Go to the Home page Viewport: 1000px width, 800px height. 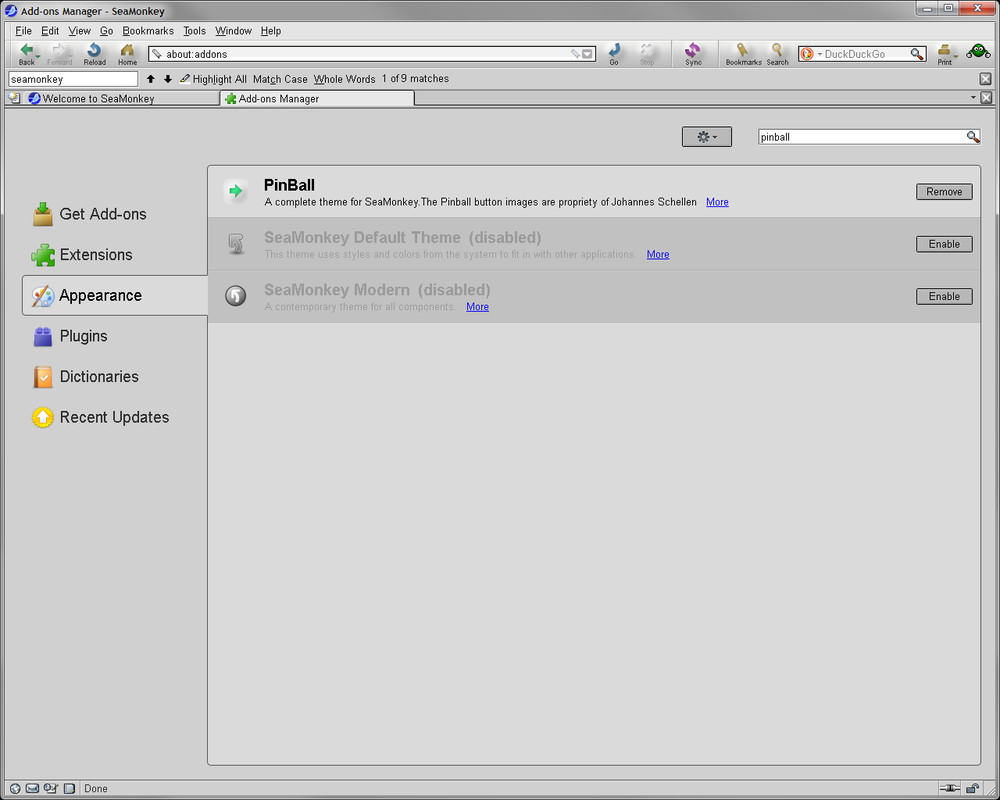point(128,54)
